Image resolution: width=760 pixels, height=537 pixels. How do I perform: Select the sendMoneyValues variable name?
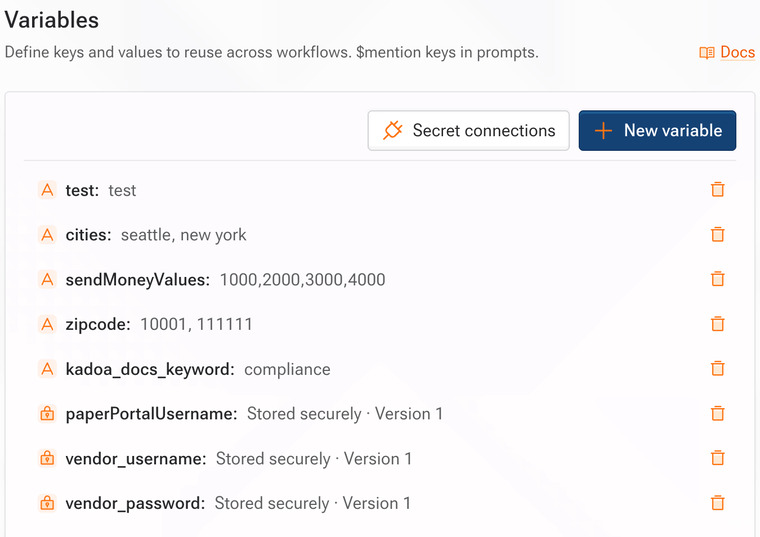tap(138, 280)
